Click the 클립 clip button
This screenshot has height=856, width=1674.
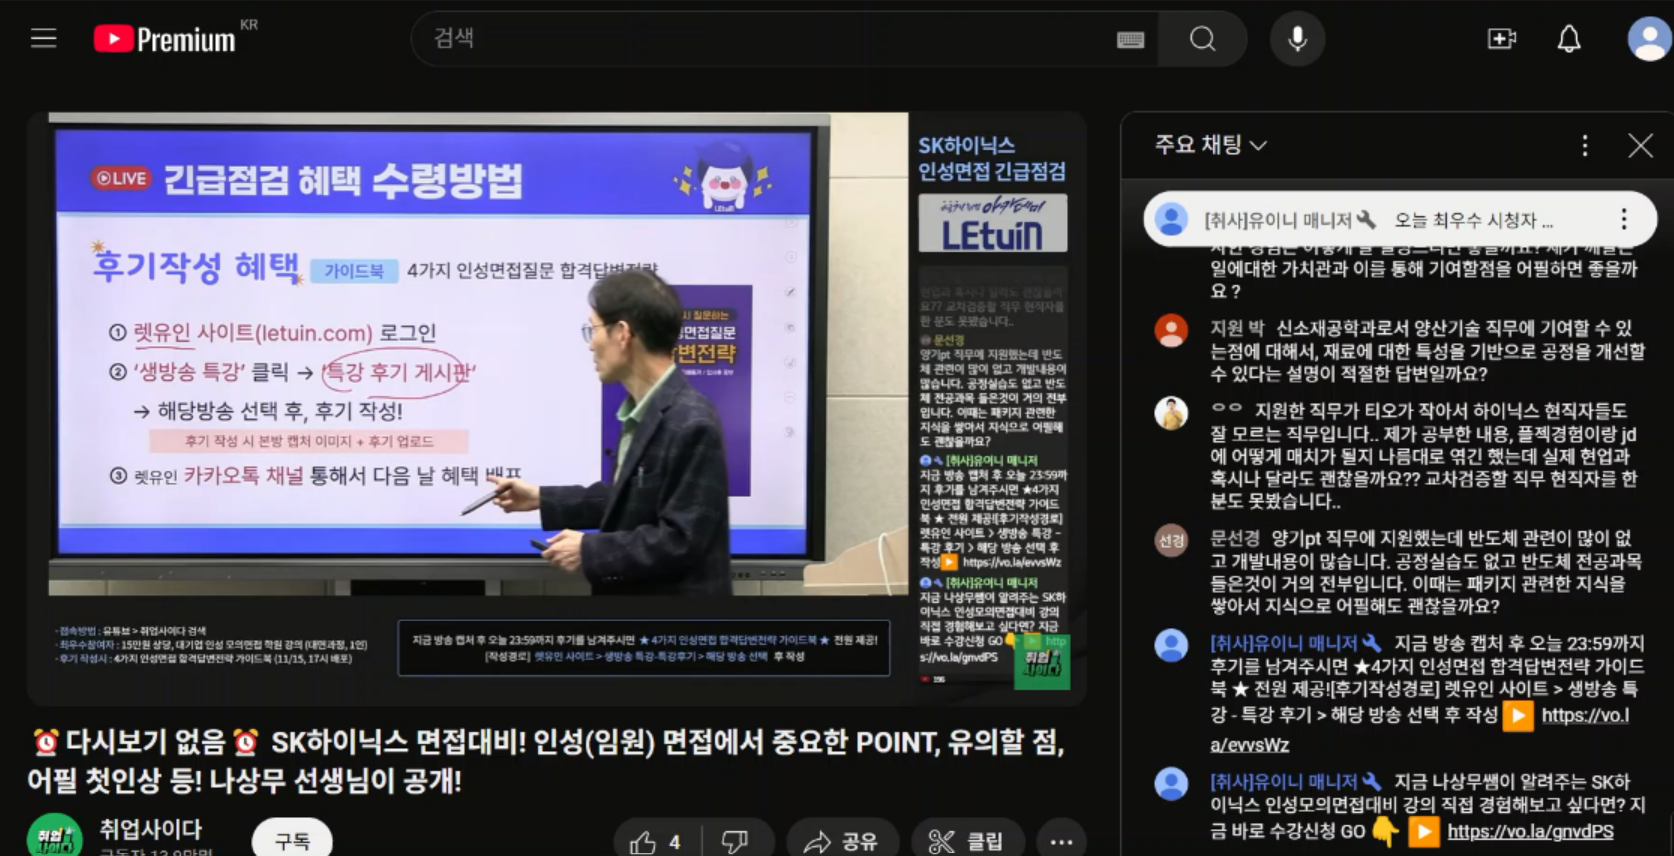coord(966,842)
